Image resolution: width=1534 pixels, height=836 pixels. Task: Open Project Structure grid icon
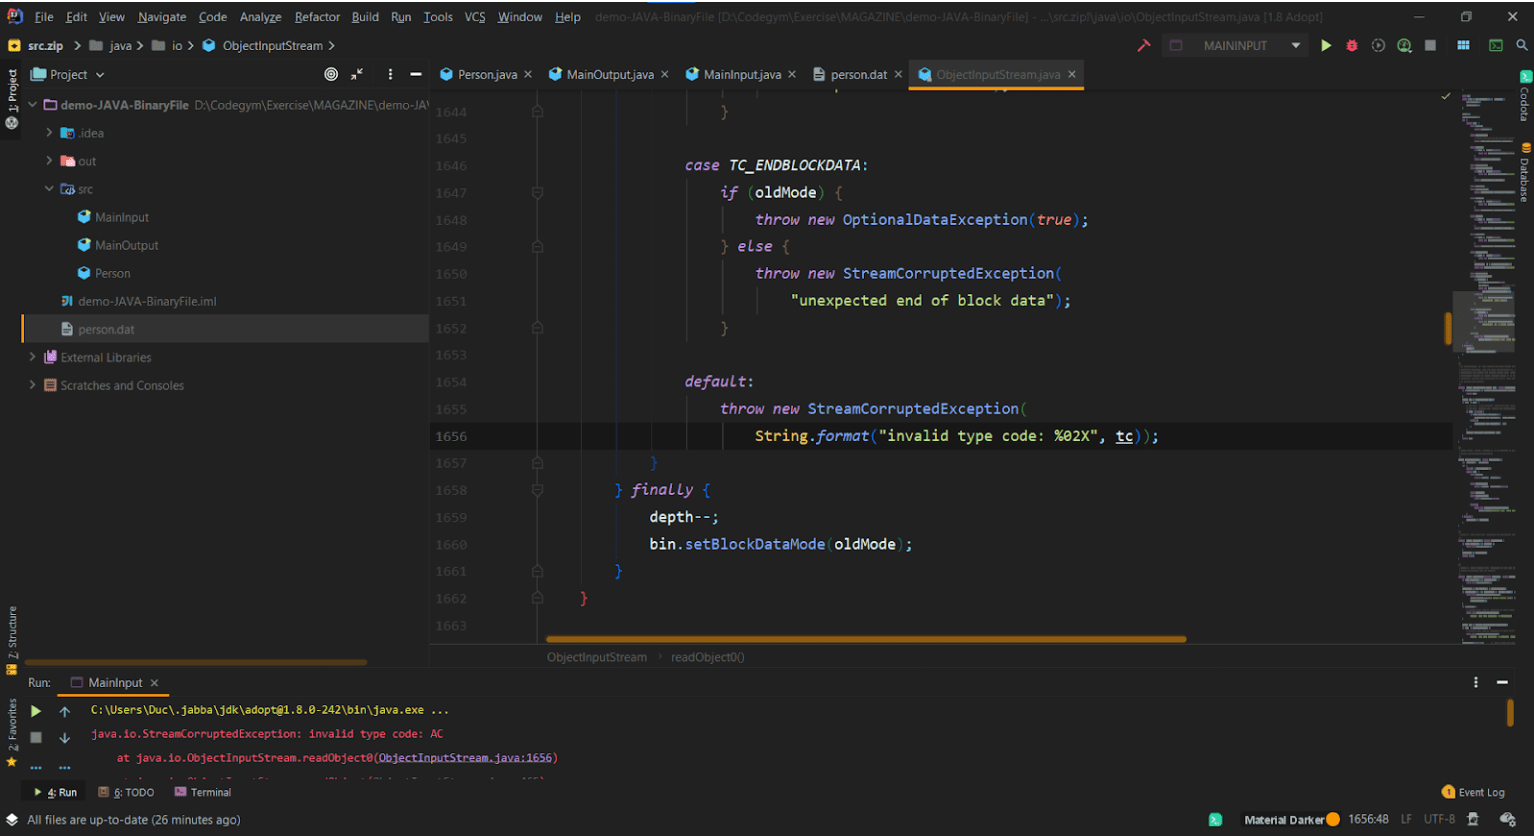(x=1463, y=45)
